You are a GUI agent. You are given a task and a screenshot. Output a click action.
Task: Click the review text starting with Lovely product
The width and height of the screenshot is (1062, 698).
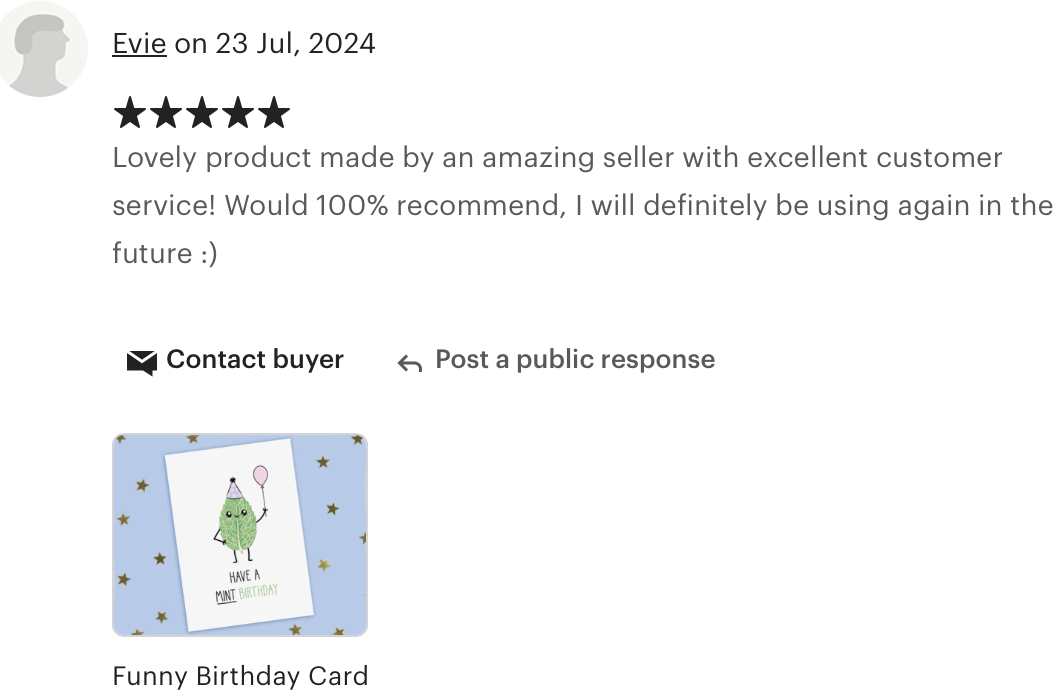point(582,205)
